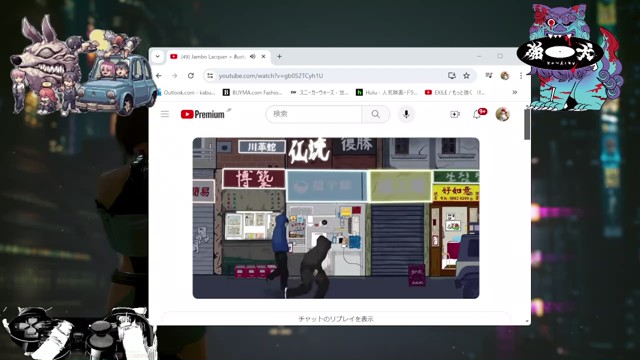Reload the page
The width and height of the screenshot is (640, 360).
(x=191, y=76)
